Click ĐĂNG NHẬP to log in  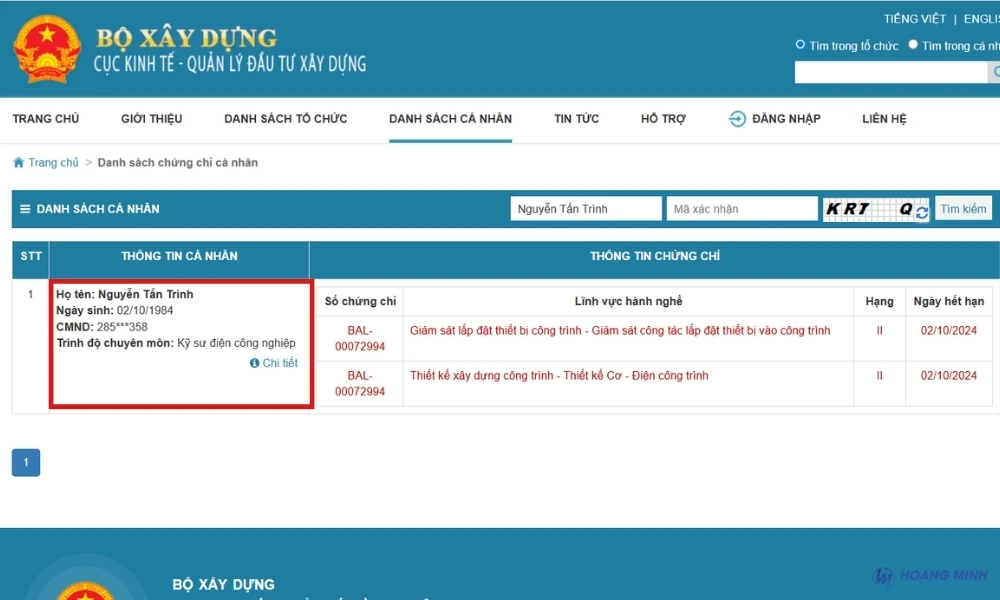pos(786,119)
